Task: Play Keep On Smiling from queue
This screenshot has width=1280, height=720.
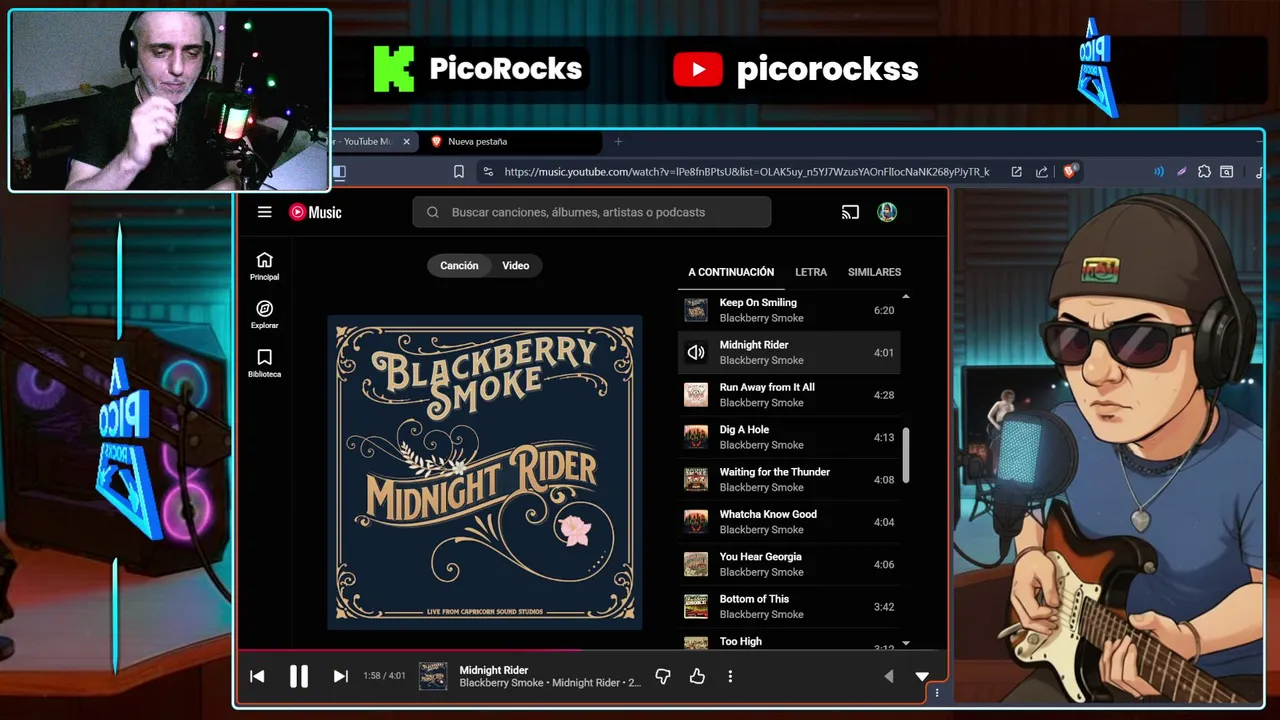Action: coord(789,310)
